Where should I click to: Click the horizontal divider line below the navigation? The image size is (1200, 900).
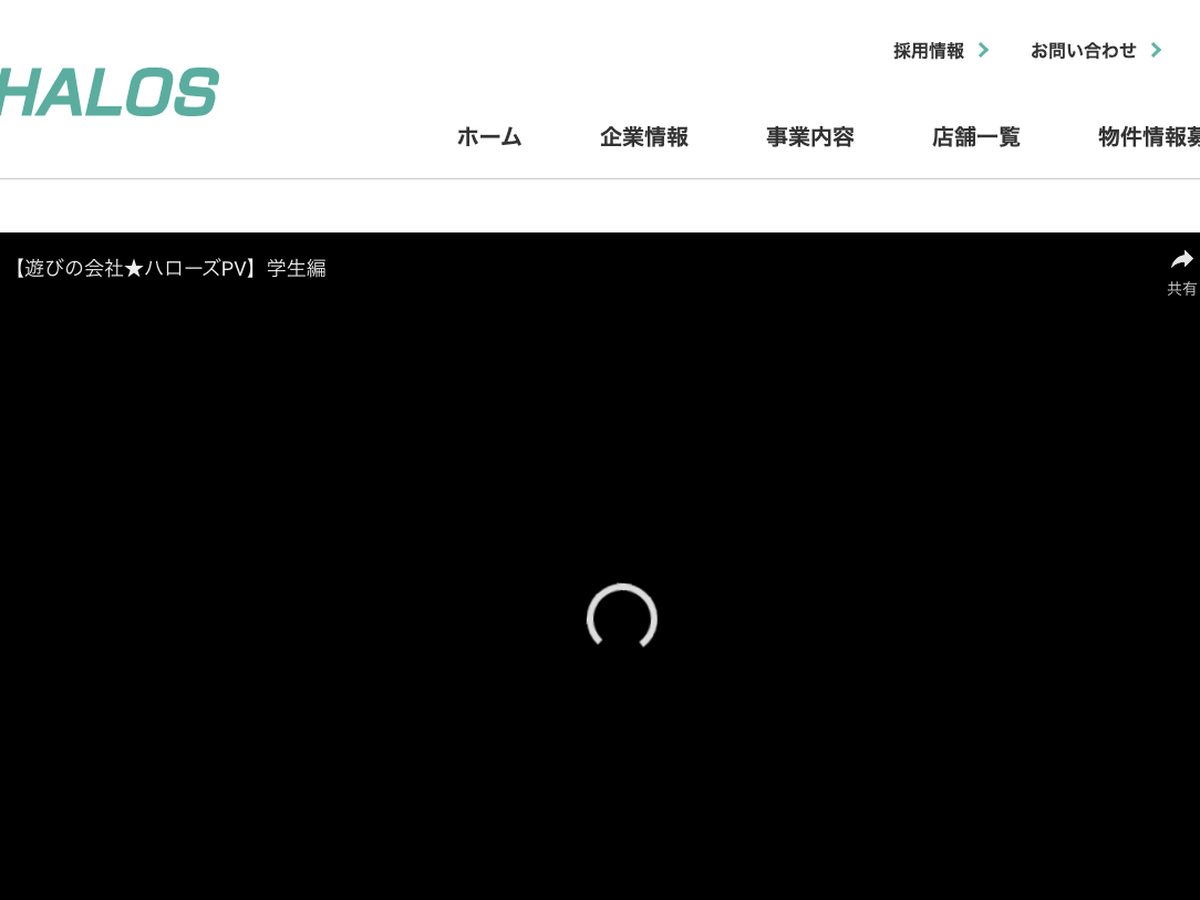click(600, 179)
